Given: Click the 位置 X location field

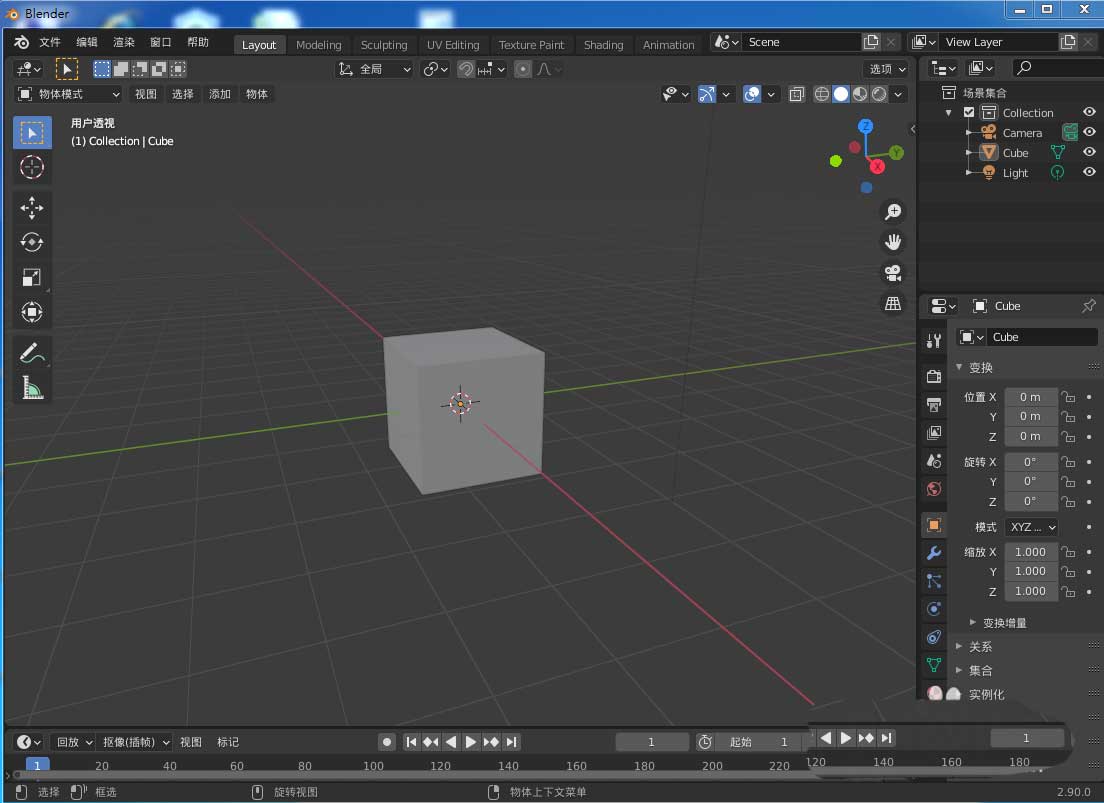Looking at the screenshot, I should [1030, 397].
